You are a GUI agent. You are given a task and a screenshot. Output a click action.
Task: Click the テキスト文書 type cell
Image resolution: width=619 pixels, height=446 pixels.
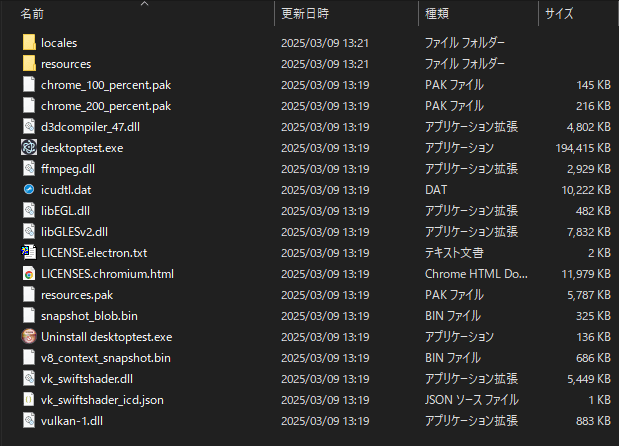[x=454, y=253]
